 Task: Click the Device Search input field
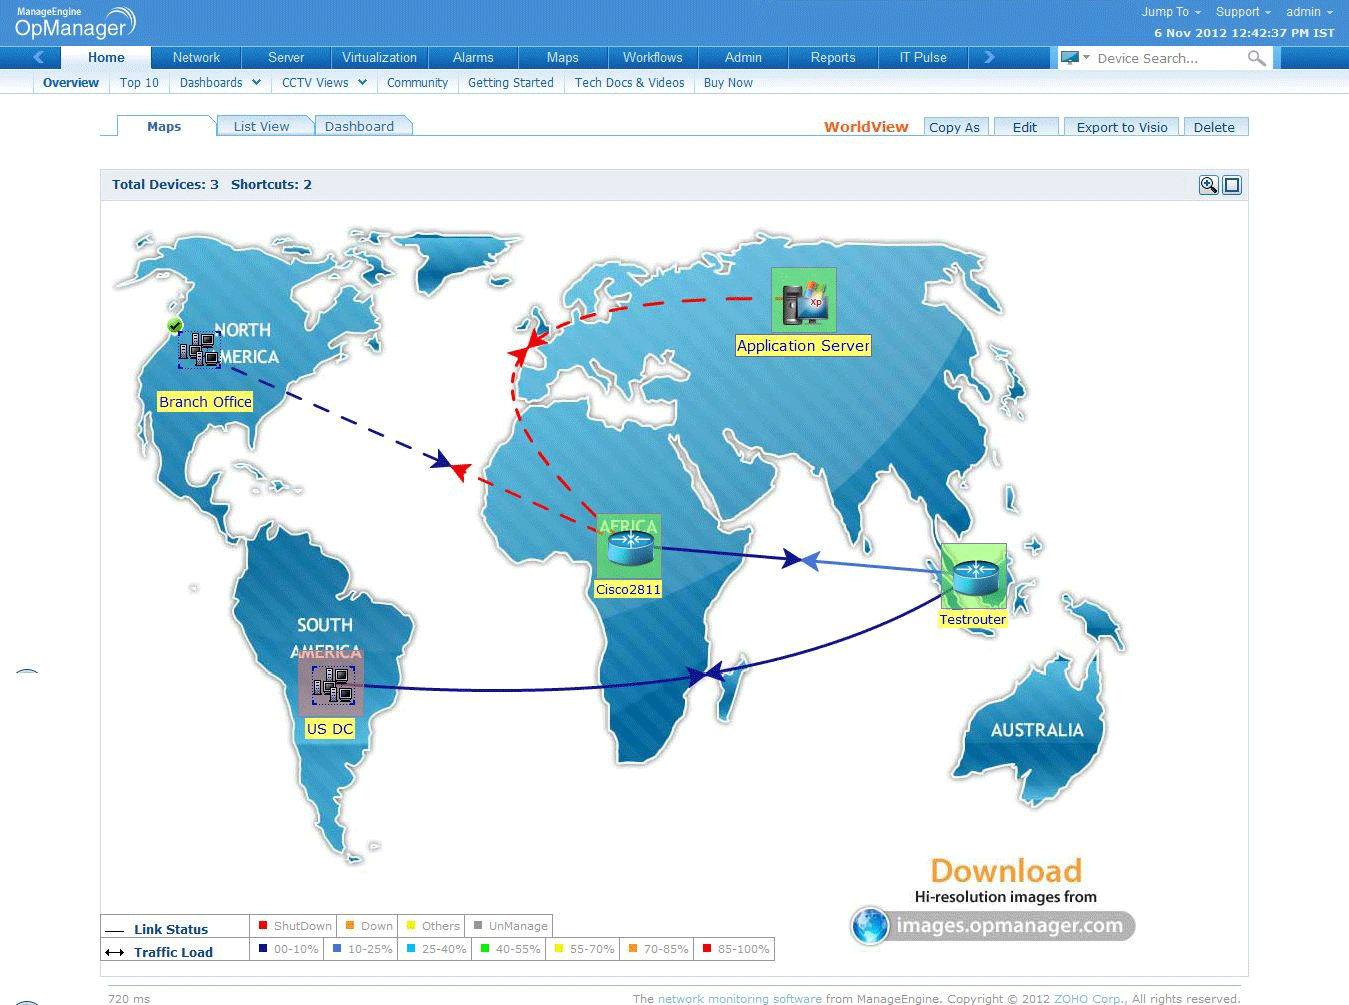(x=1168, y=58)
